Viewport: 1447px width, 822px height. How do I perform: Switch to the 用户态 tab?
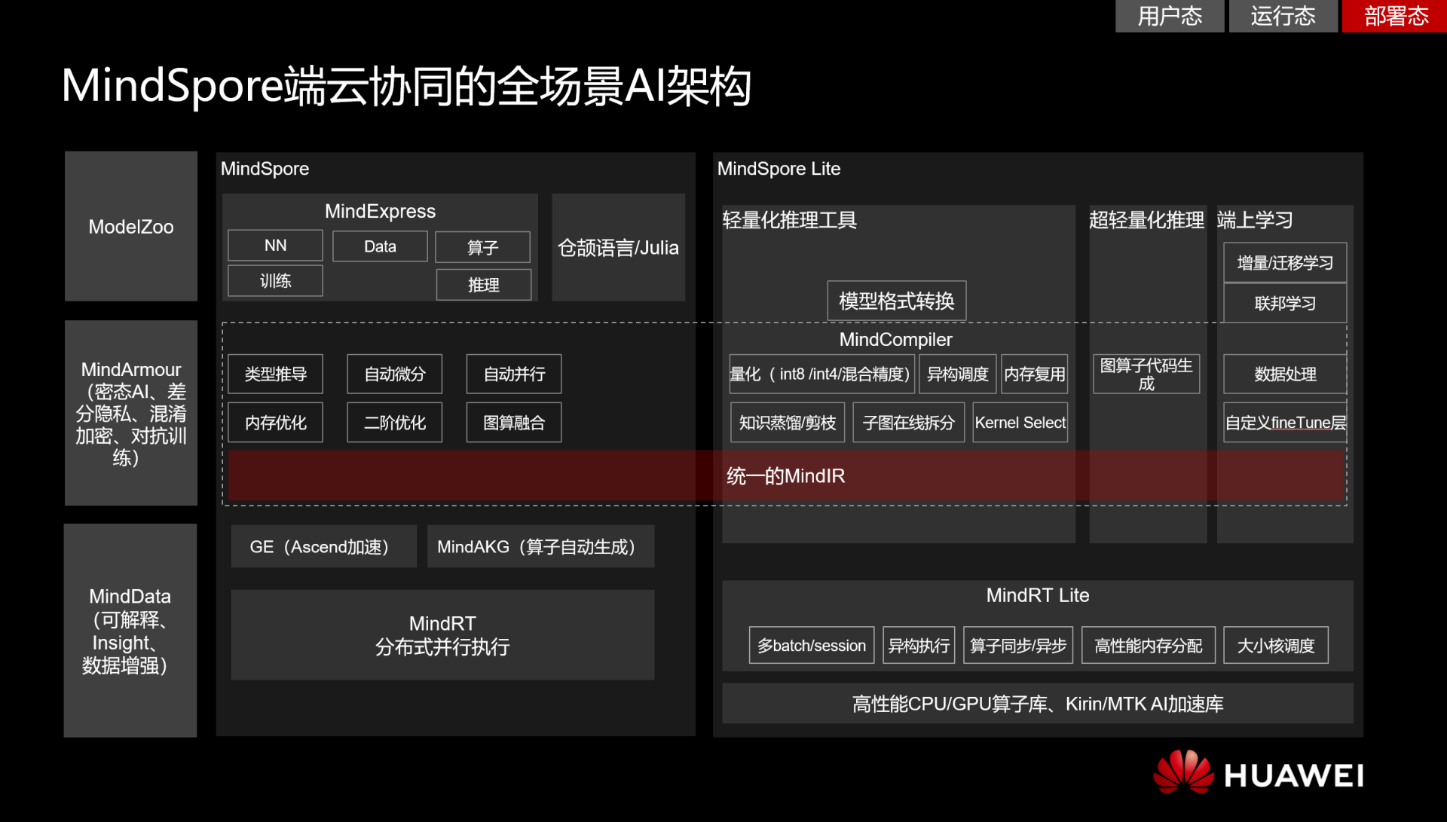click(1169, 16)
